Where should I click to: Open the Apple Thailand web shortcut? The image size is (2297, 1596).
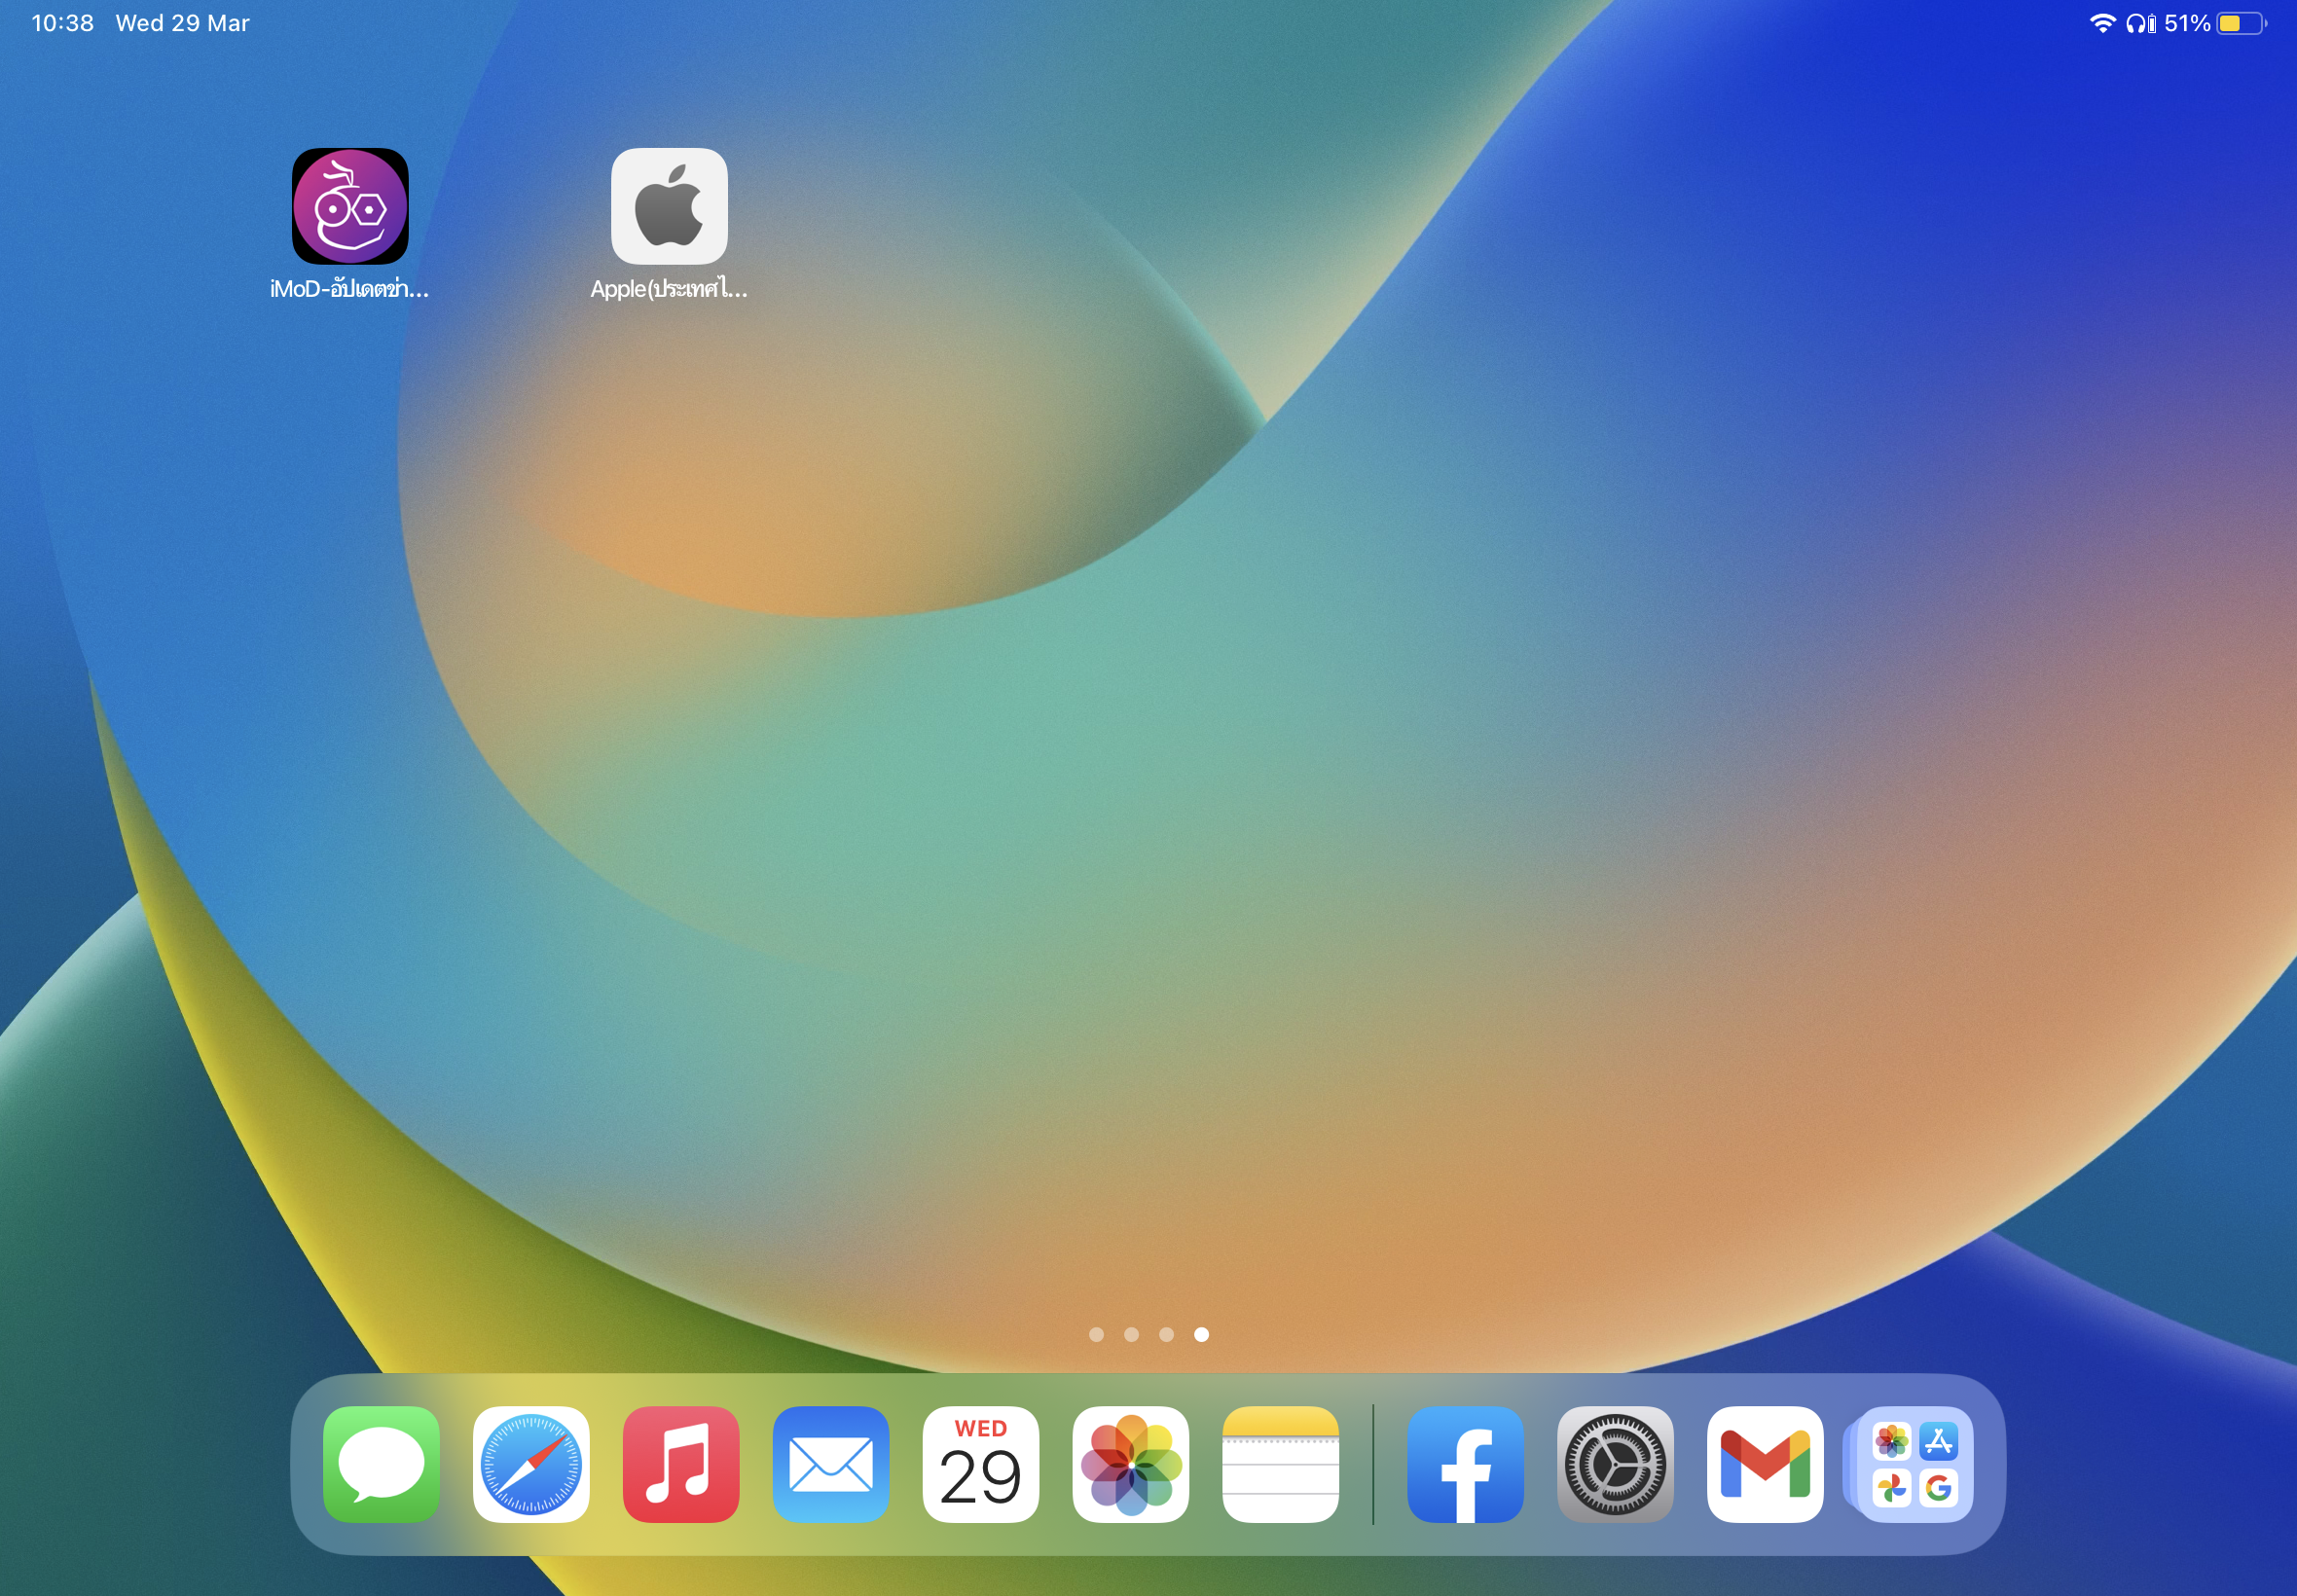pyautogui.click(x=669, y=206)
